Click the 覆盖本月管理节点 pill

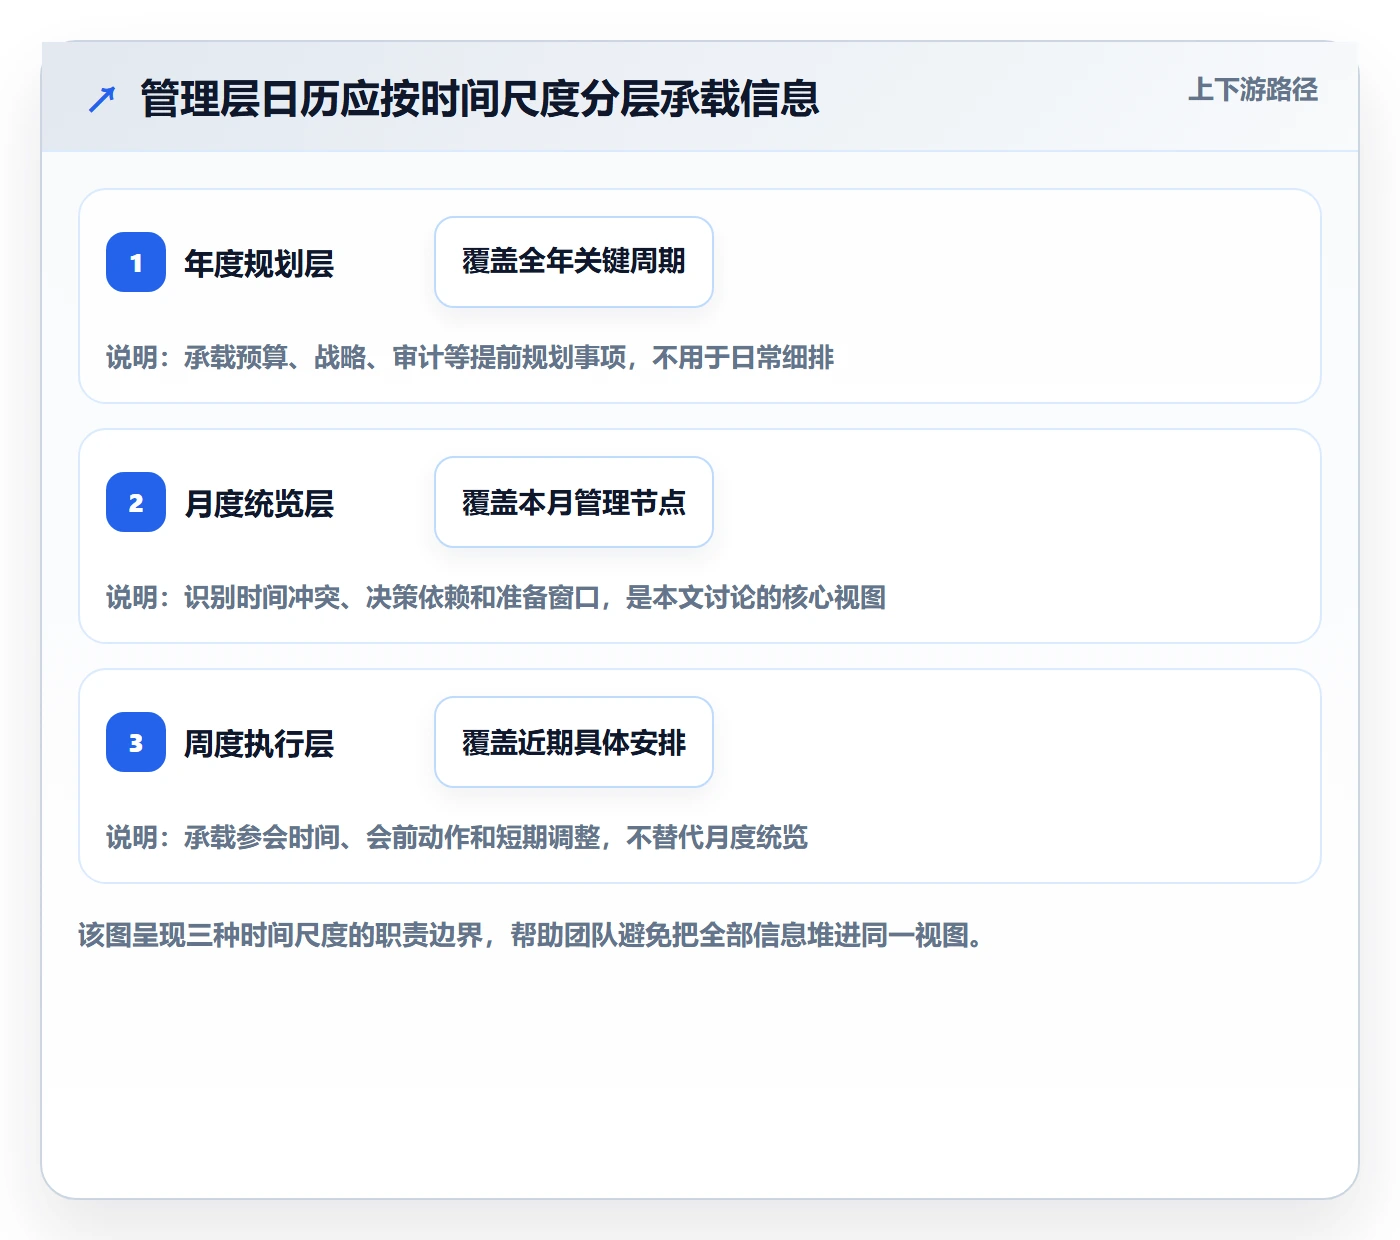[574, 502]
